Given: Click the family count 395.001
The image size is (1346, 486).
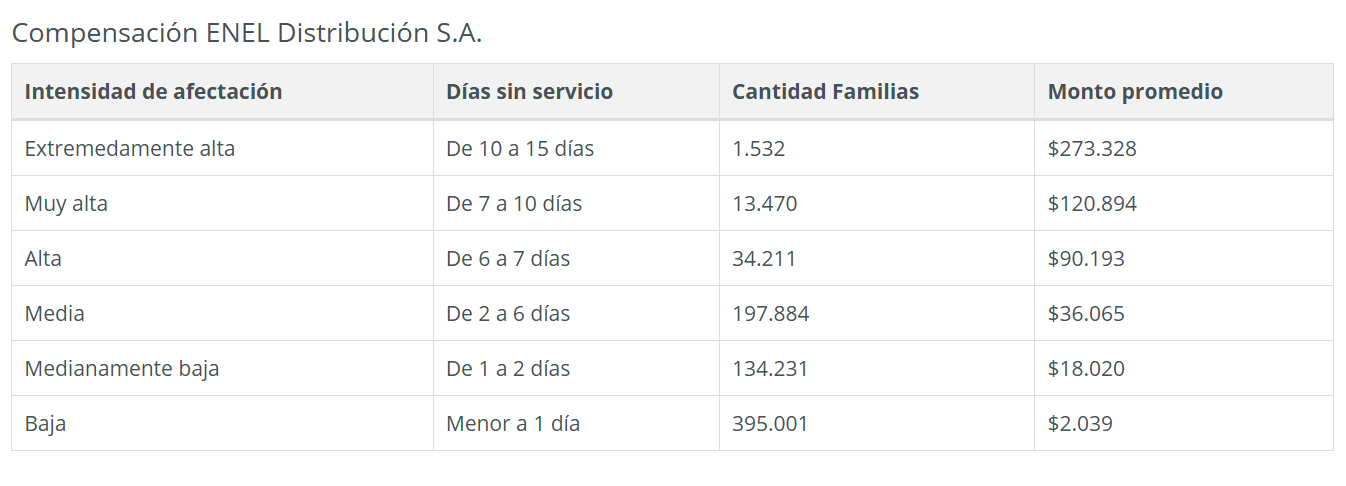Looking at the screenshot, I should tap(770, 424).
